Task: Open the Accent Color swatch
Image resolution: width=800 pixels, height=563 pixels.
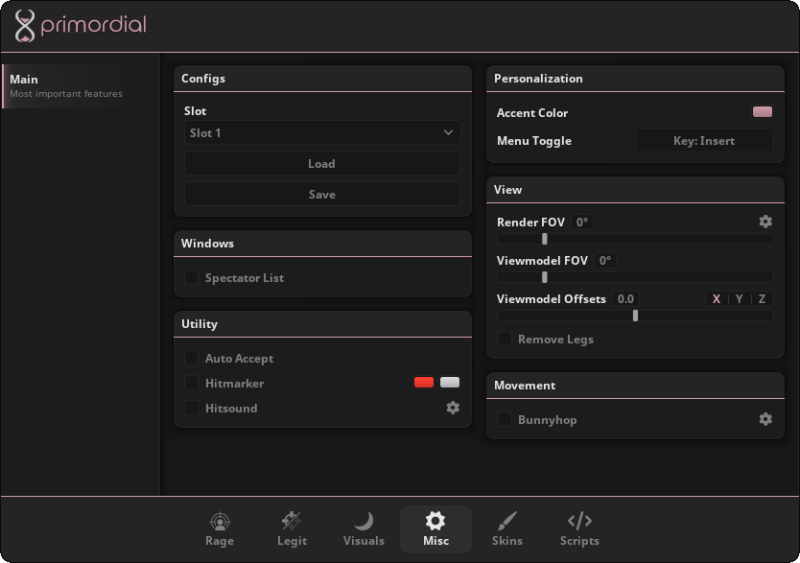Action: [762, 112]
